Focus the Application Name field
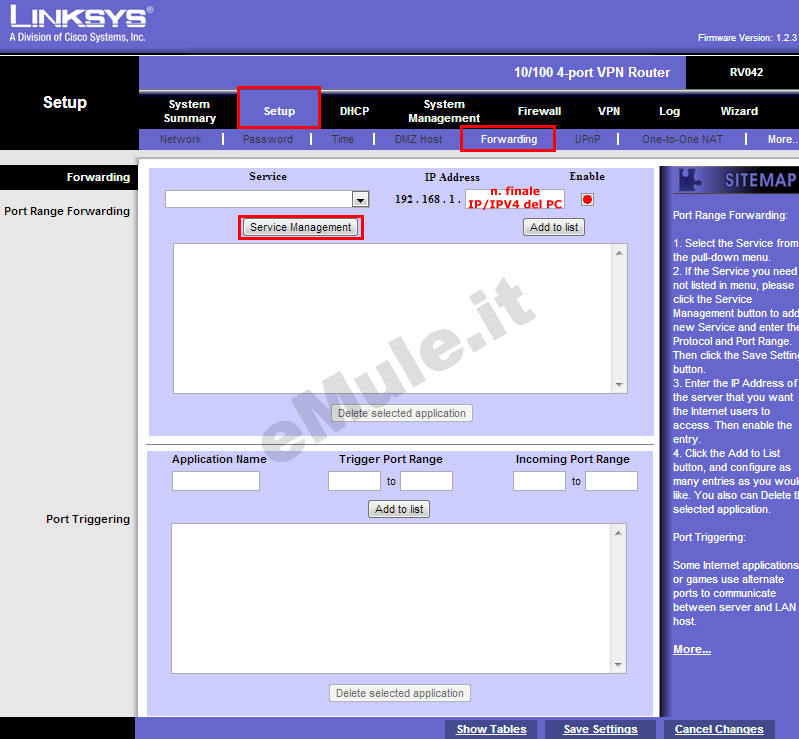799x739 pixels. (x=216, y=481)
